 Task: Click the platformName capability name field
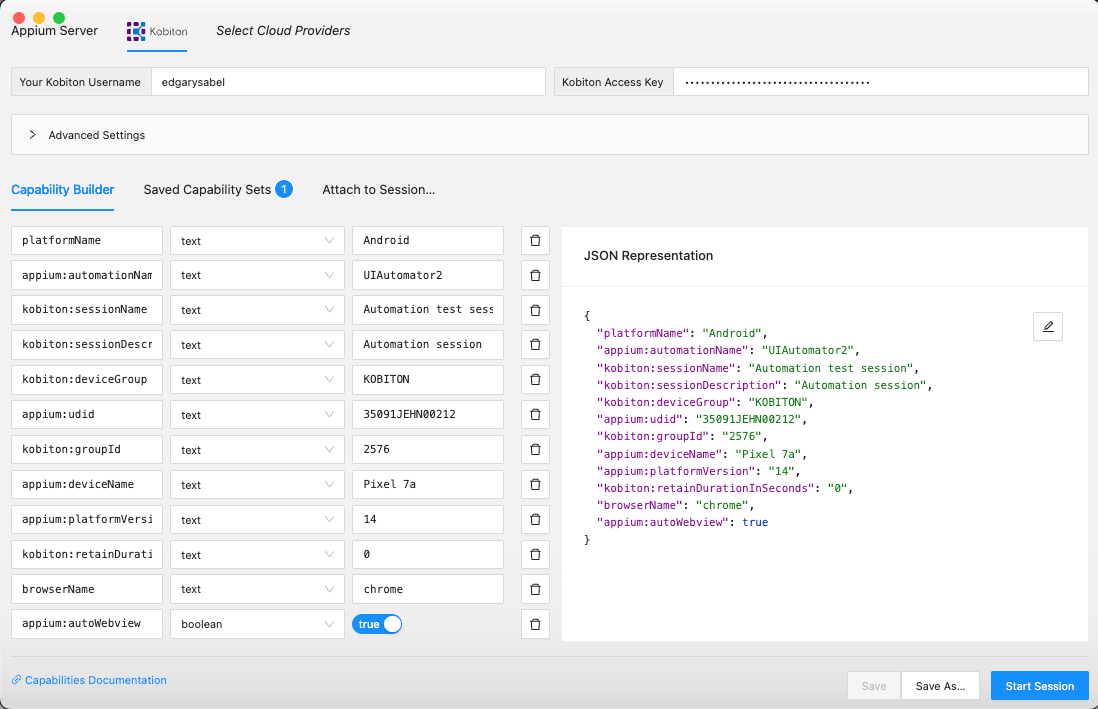pos(87,240)
